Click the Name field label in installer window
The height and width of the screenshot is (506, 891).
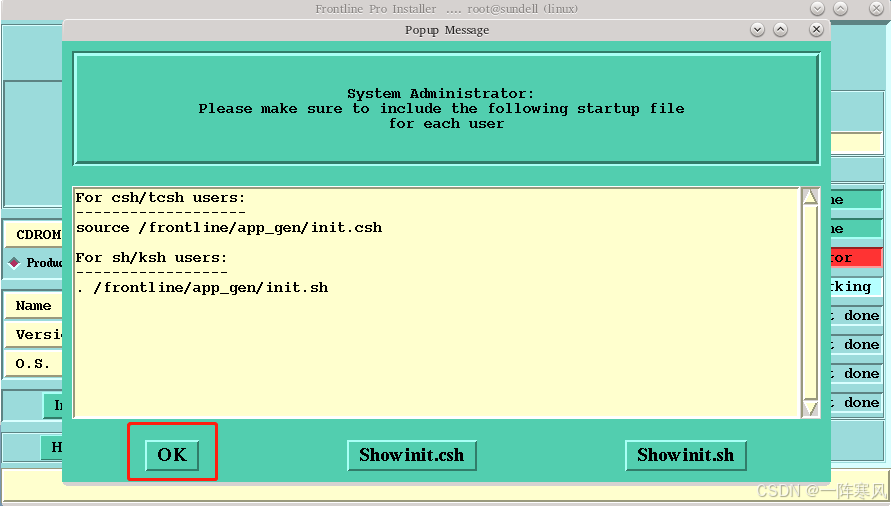[34, 306]
